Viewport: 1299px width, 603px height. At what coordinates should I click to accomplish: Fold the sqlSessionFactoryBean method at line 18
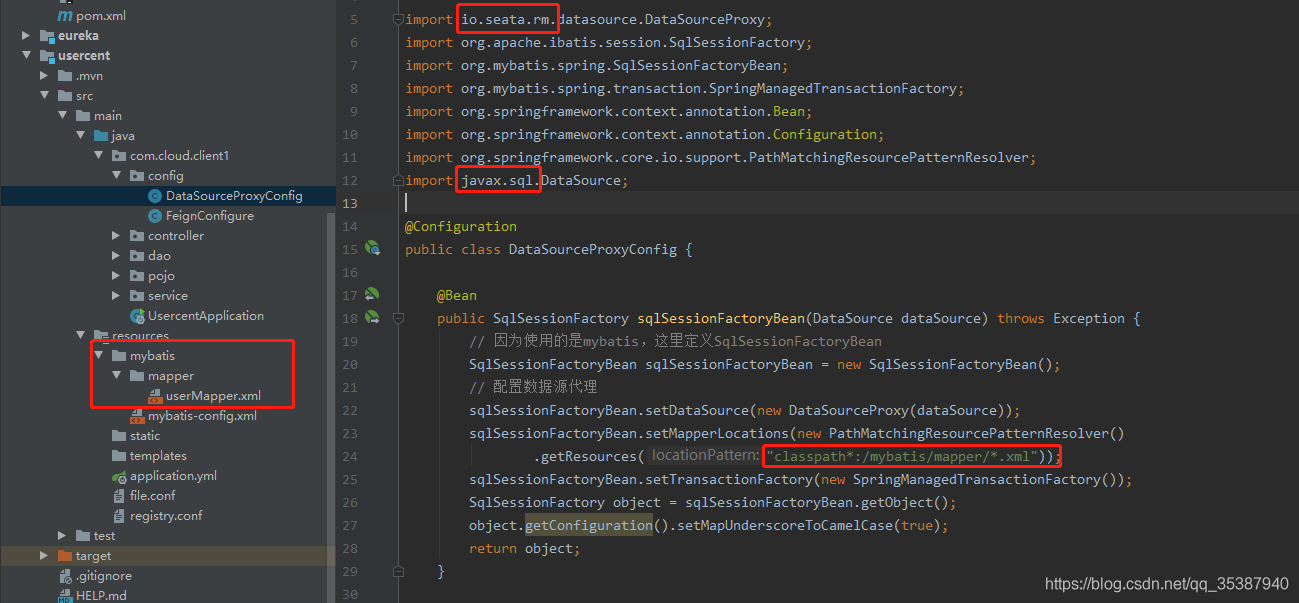click(398, 318)
